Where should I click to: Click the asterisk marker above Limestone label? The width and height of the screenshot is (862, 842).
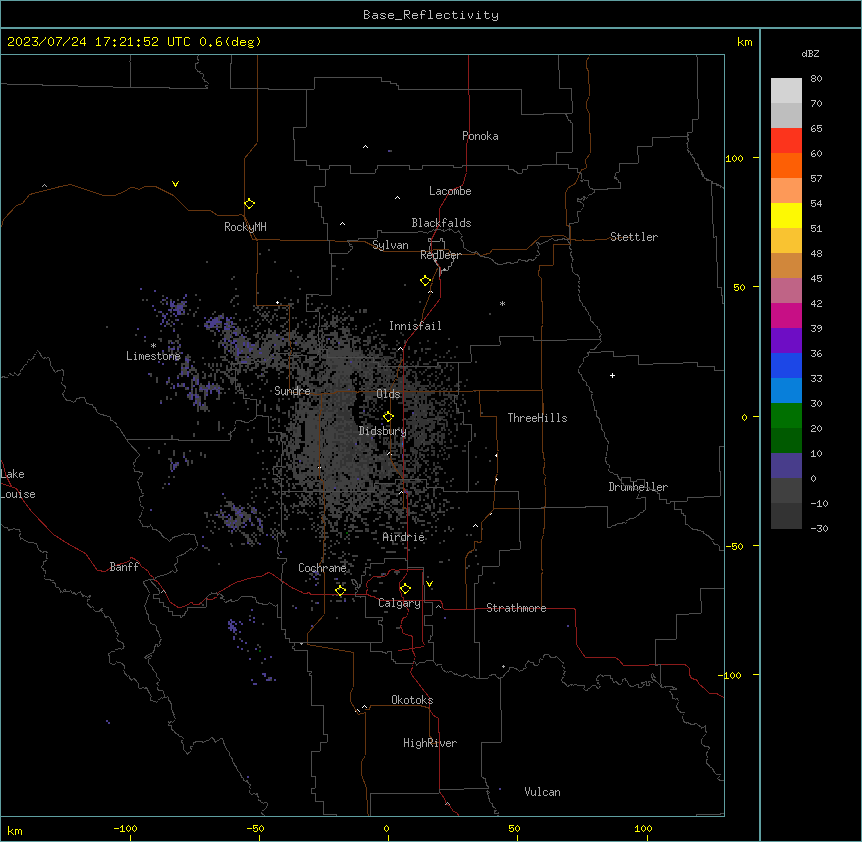click(x=153, y=346)
